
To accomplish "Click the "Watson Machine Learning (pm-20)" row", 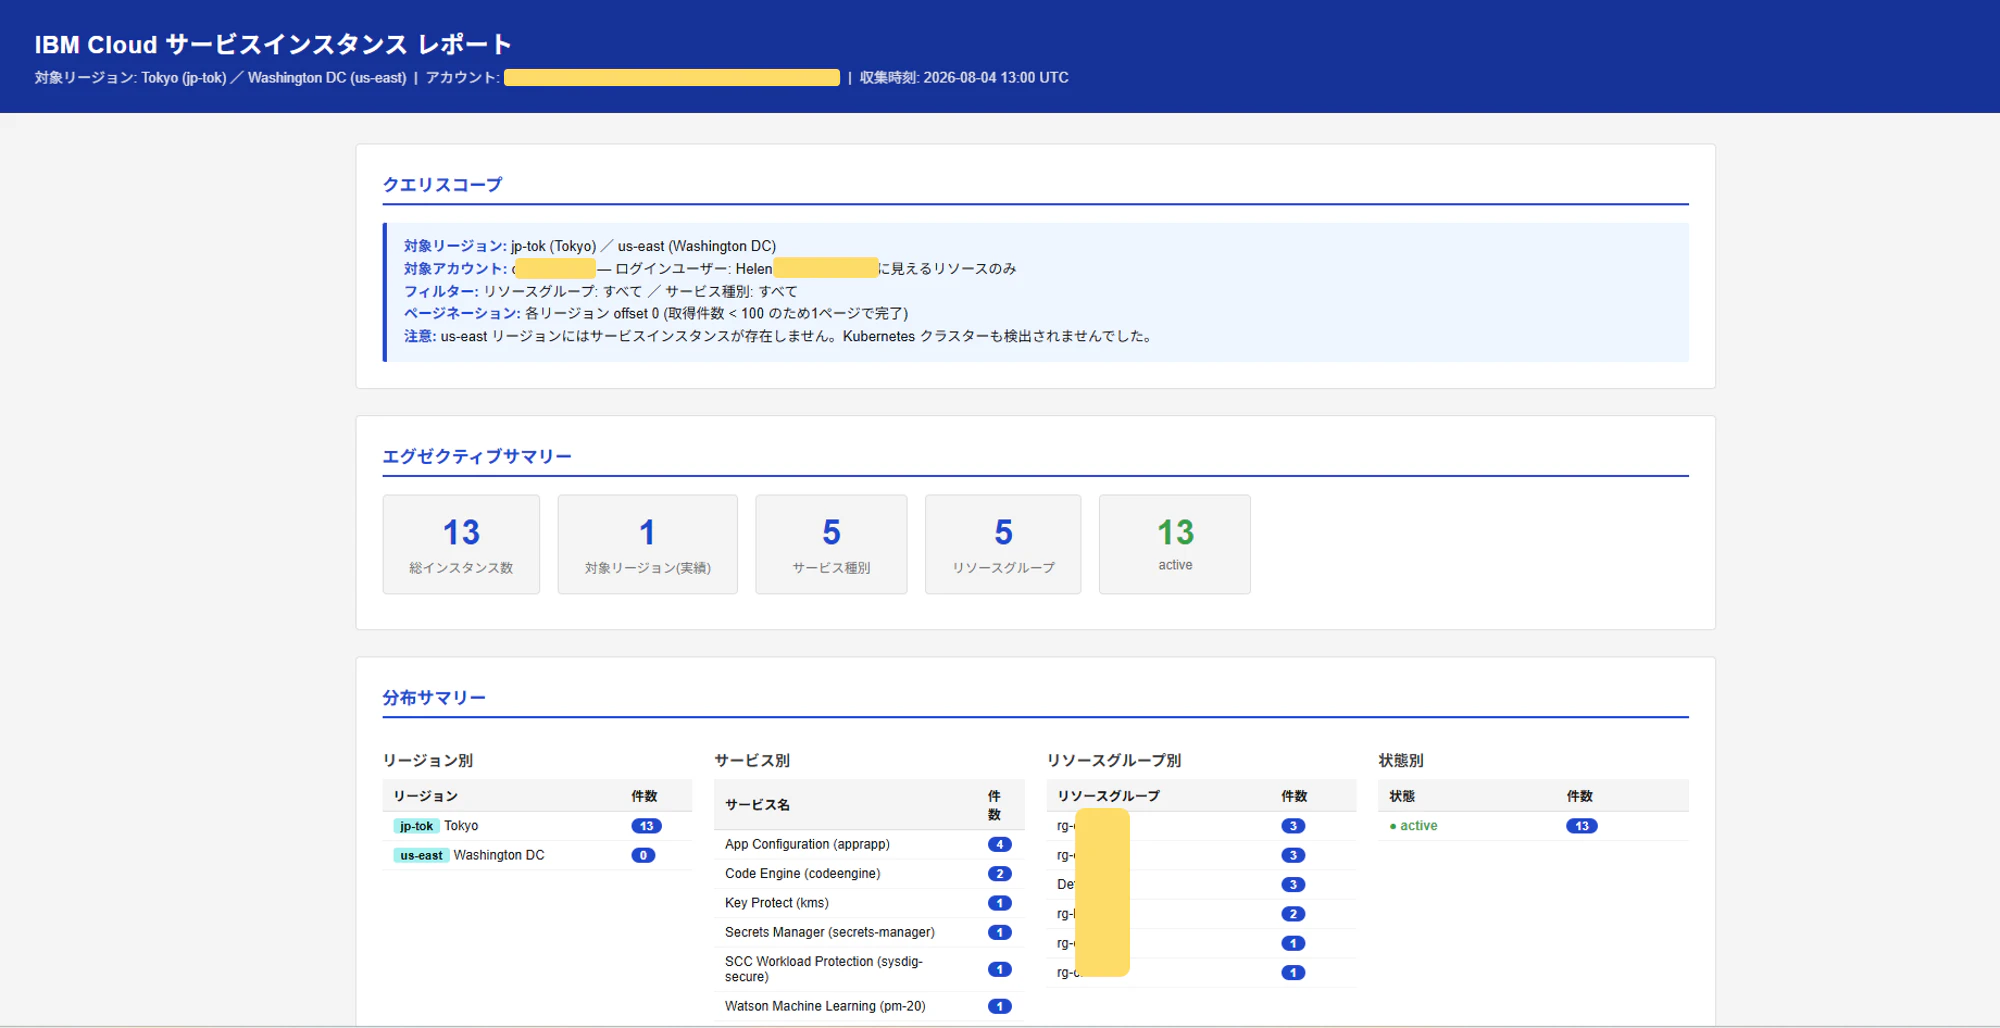I will point(869,1007).
